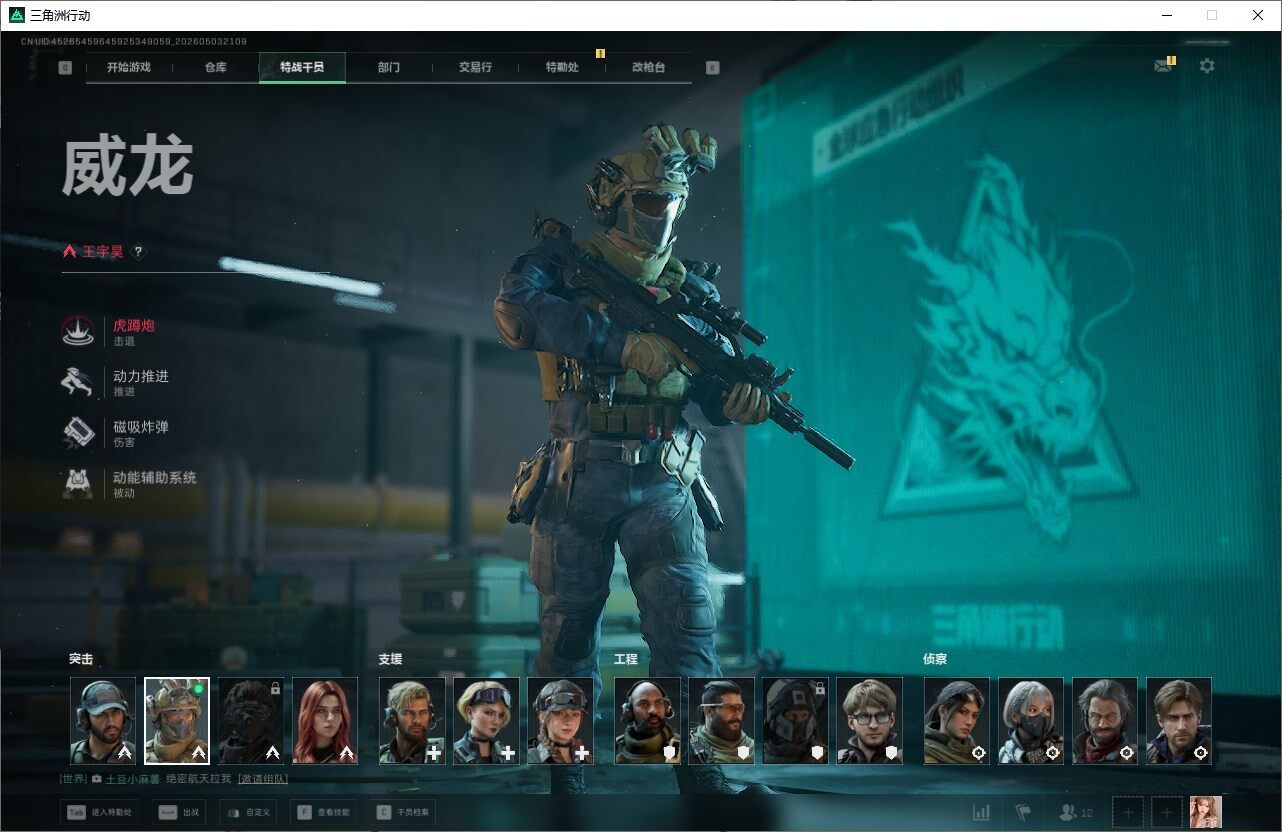Click the 进入特勤处 button

click(x=101, y=813)
